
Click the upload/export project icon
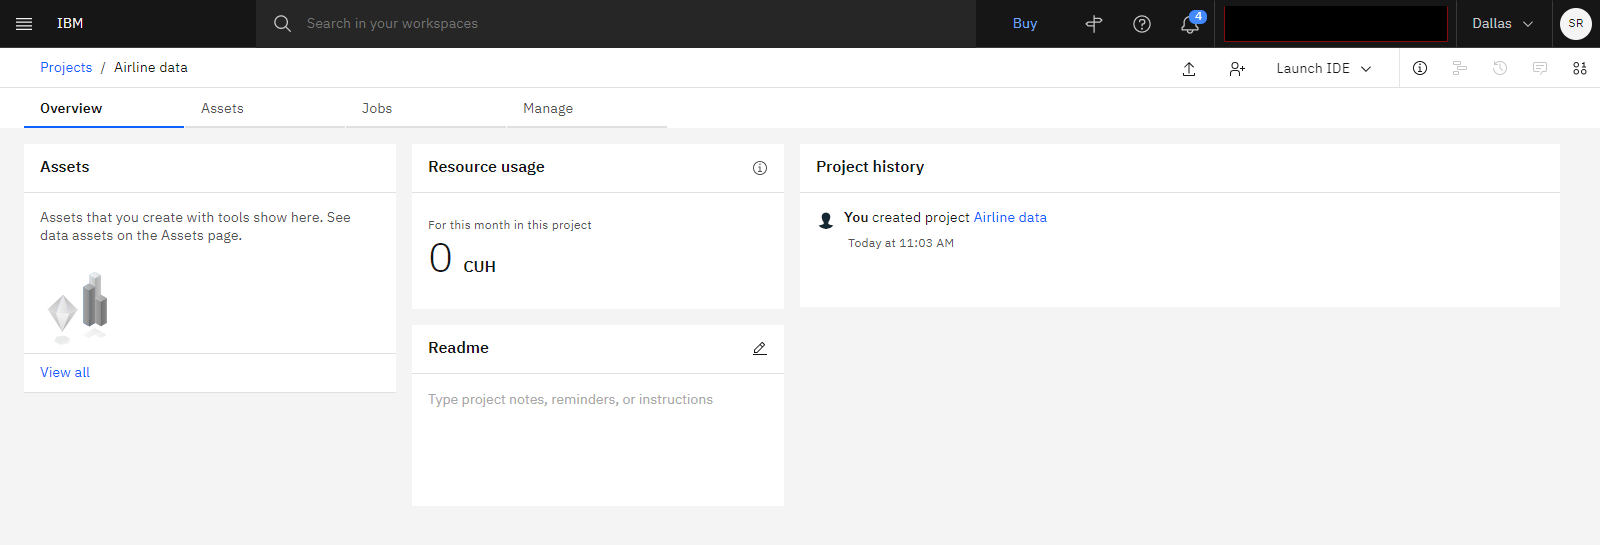click(1189, 68)
